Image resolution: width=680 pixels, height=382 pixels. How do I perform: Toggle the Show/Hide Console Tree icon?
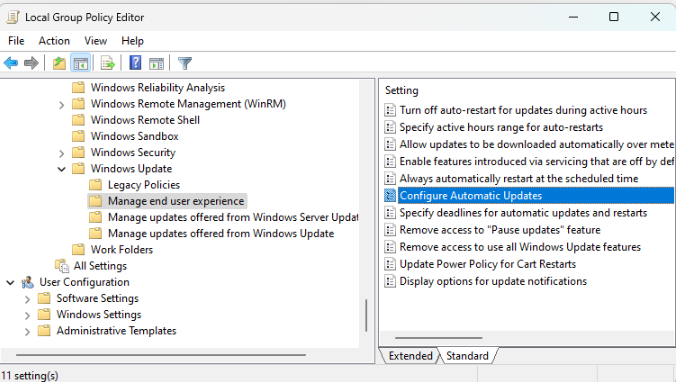pos(81,63)
